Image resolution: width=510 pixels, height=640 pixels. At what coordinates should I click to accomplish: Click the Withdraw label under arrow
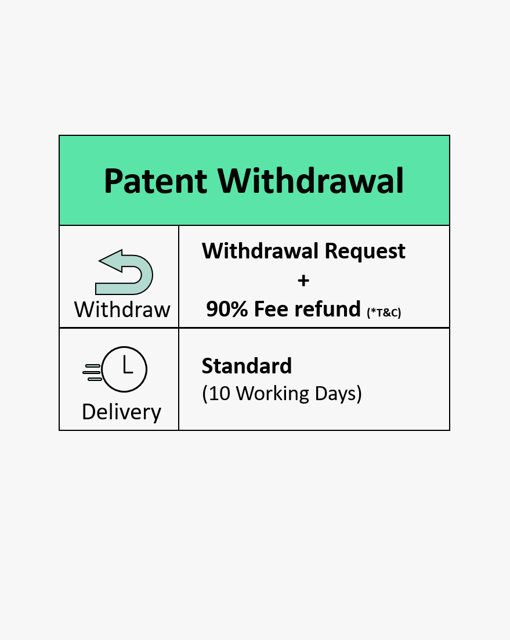(x=122, y=309)
